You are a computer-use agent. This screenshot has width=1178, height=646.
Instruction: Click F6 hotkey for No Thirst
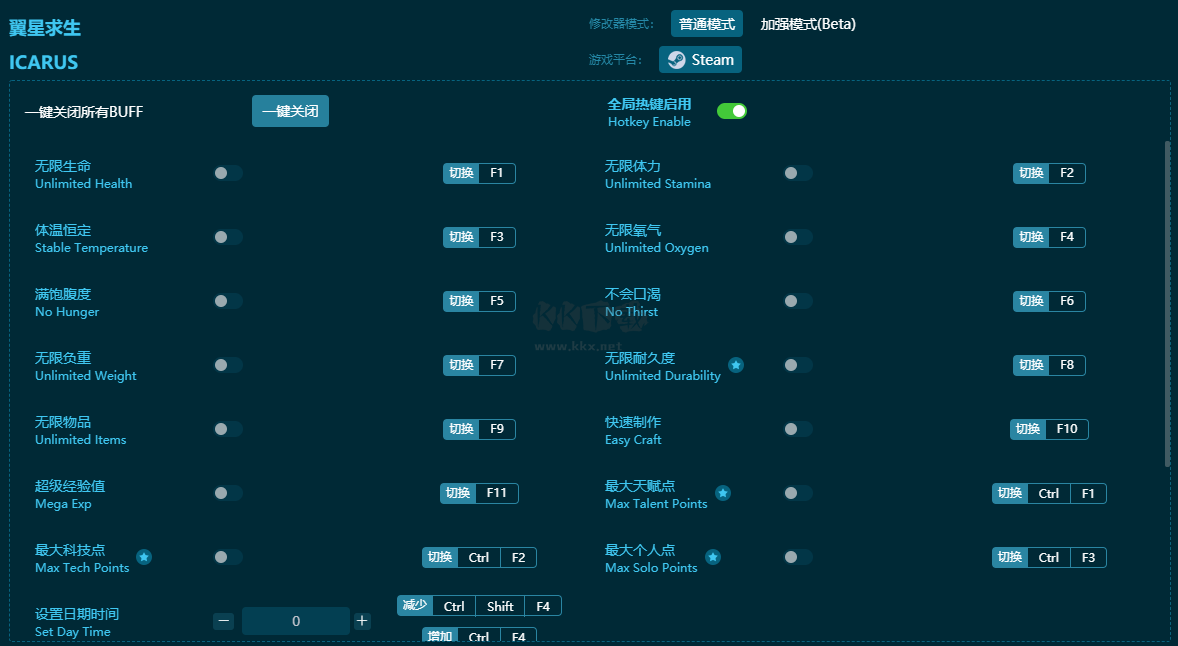(x=1067, y=301)
